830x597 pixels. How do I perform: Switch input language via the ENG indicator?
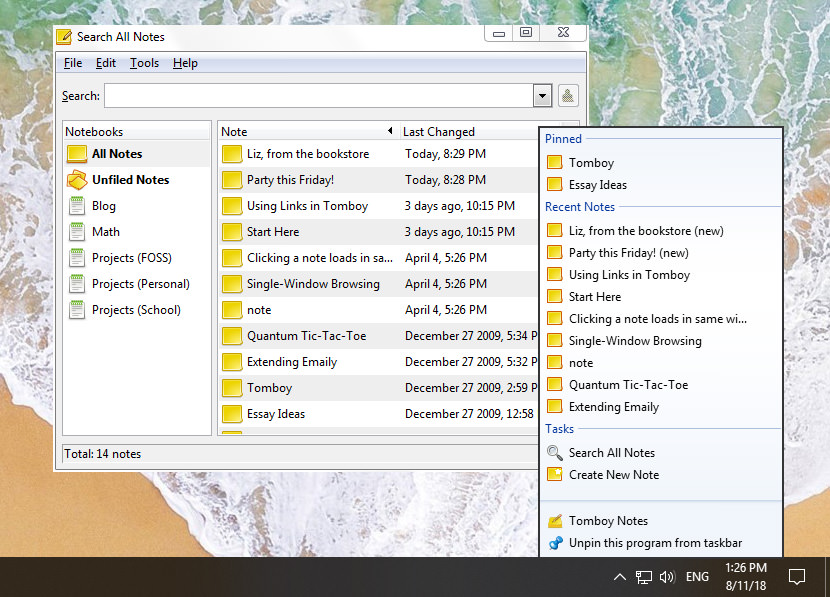(697, 577)
